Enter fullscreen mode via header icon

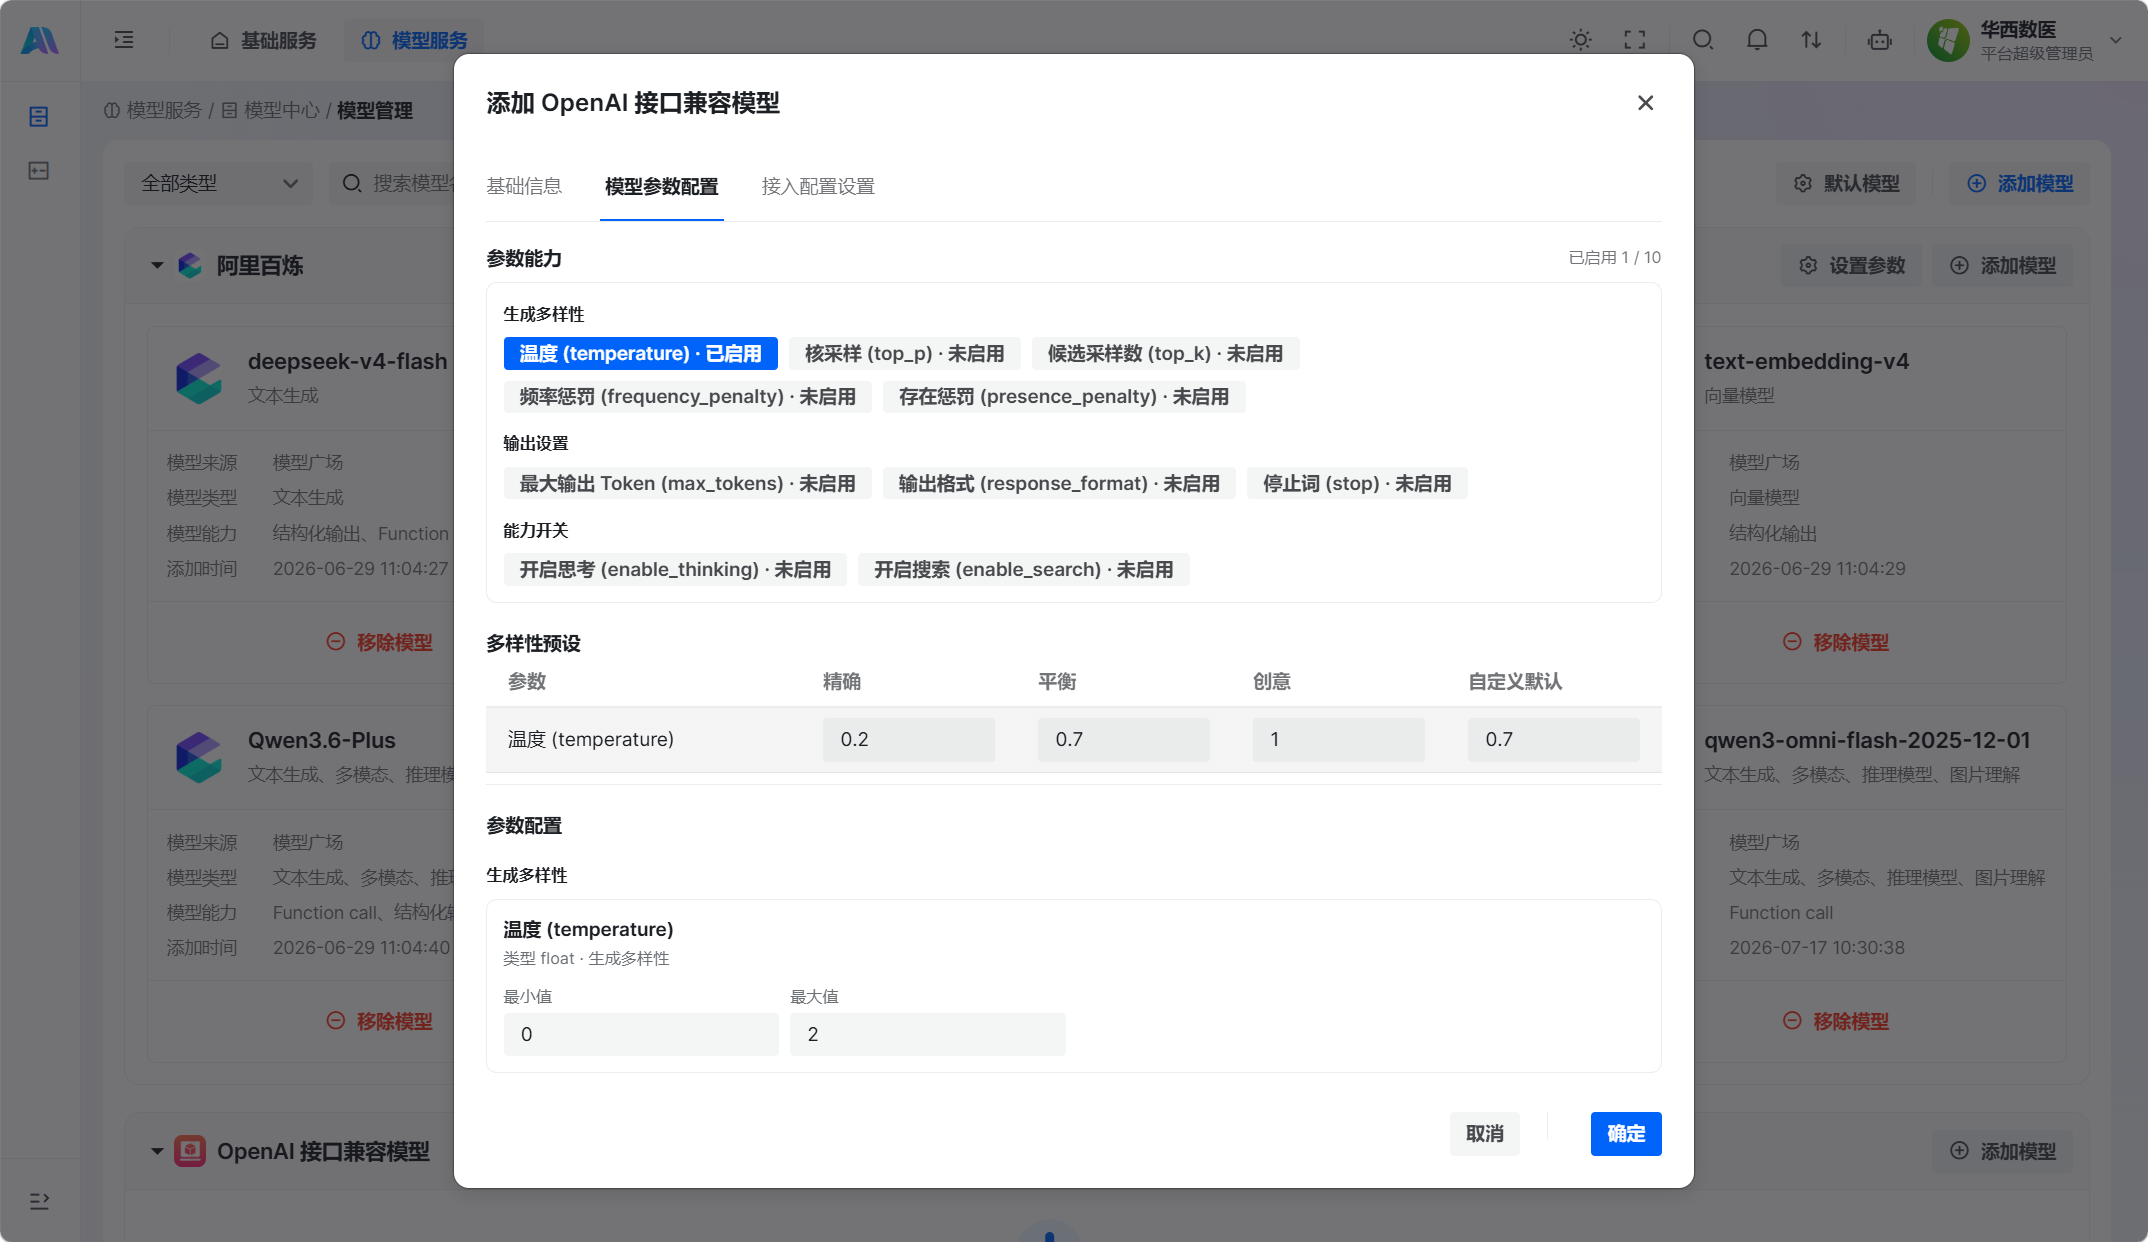(x=1635, y=40)
